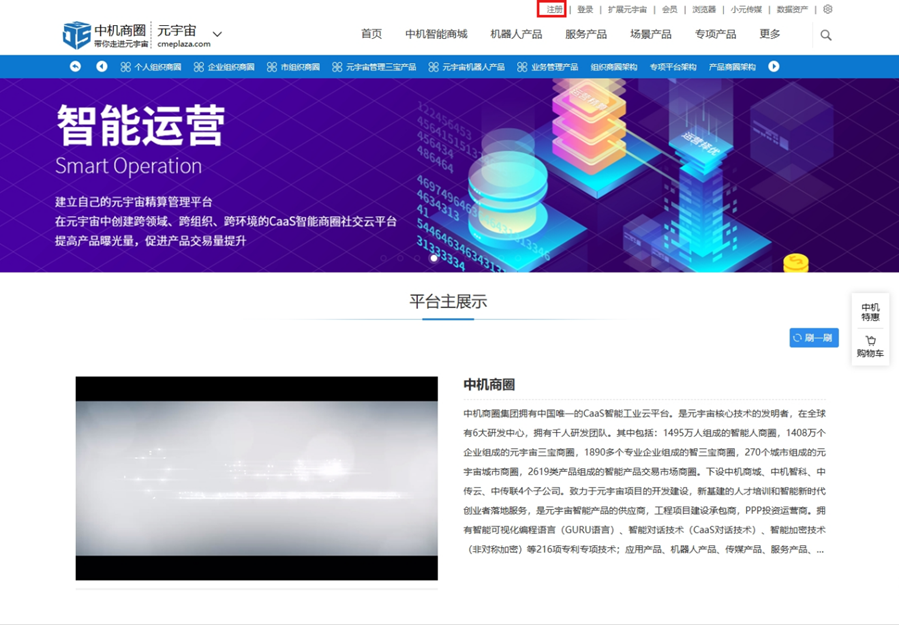The width and height of the screenshot is (899, 625).
Task: Open 中机智能商城 menu item
Action: (x=436, y=34)
